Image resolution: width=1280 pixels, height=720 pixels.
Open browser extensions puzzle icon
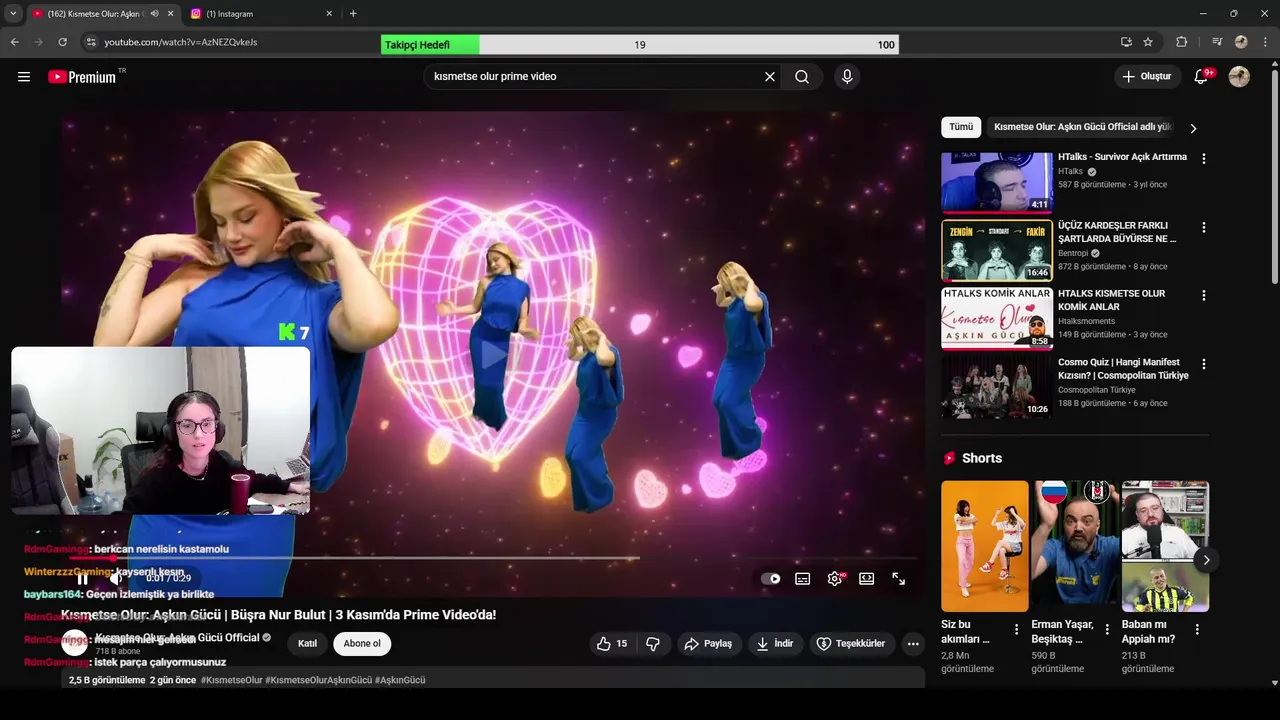point(1182,42)
